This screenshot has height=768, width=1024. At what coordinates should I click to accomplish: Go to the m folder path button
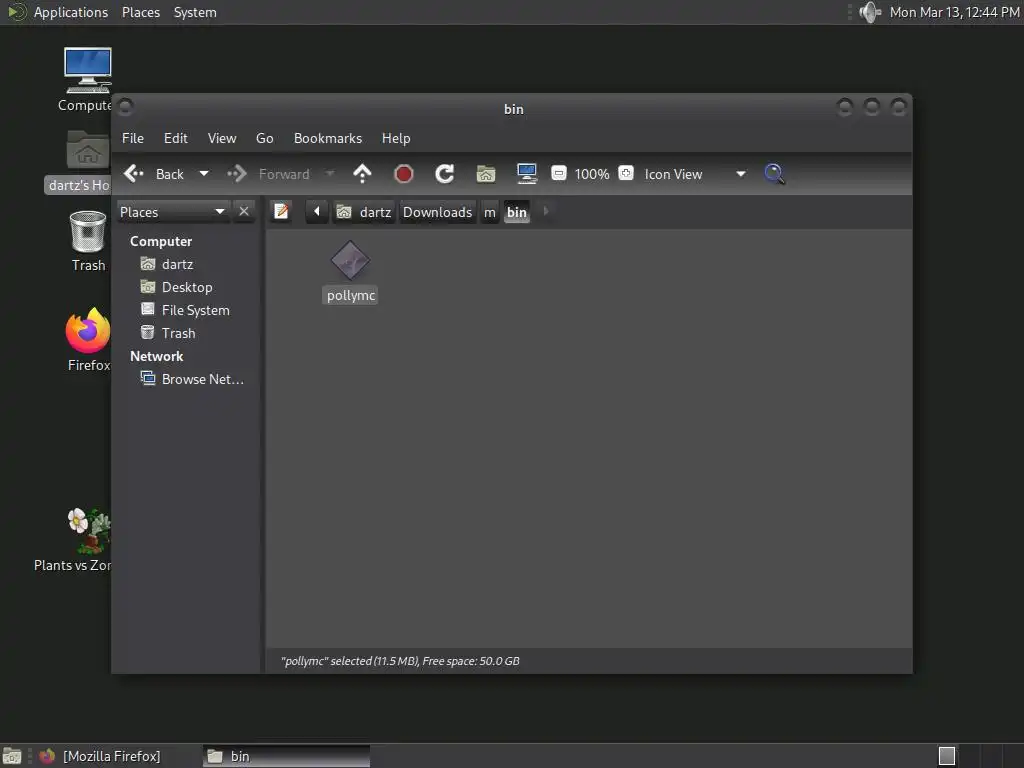490,212
